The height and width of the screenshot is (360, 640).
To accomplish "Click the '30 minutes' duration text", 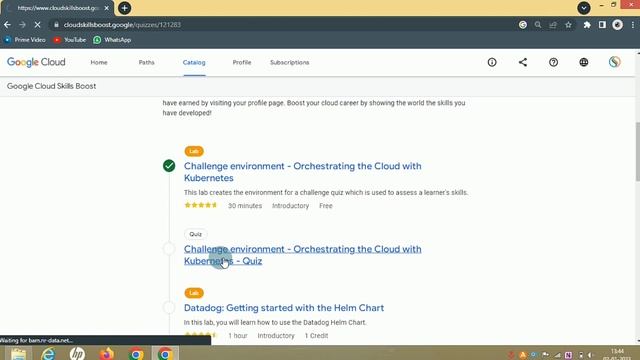I will coord(245,206).
